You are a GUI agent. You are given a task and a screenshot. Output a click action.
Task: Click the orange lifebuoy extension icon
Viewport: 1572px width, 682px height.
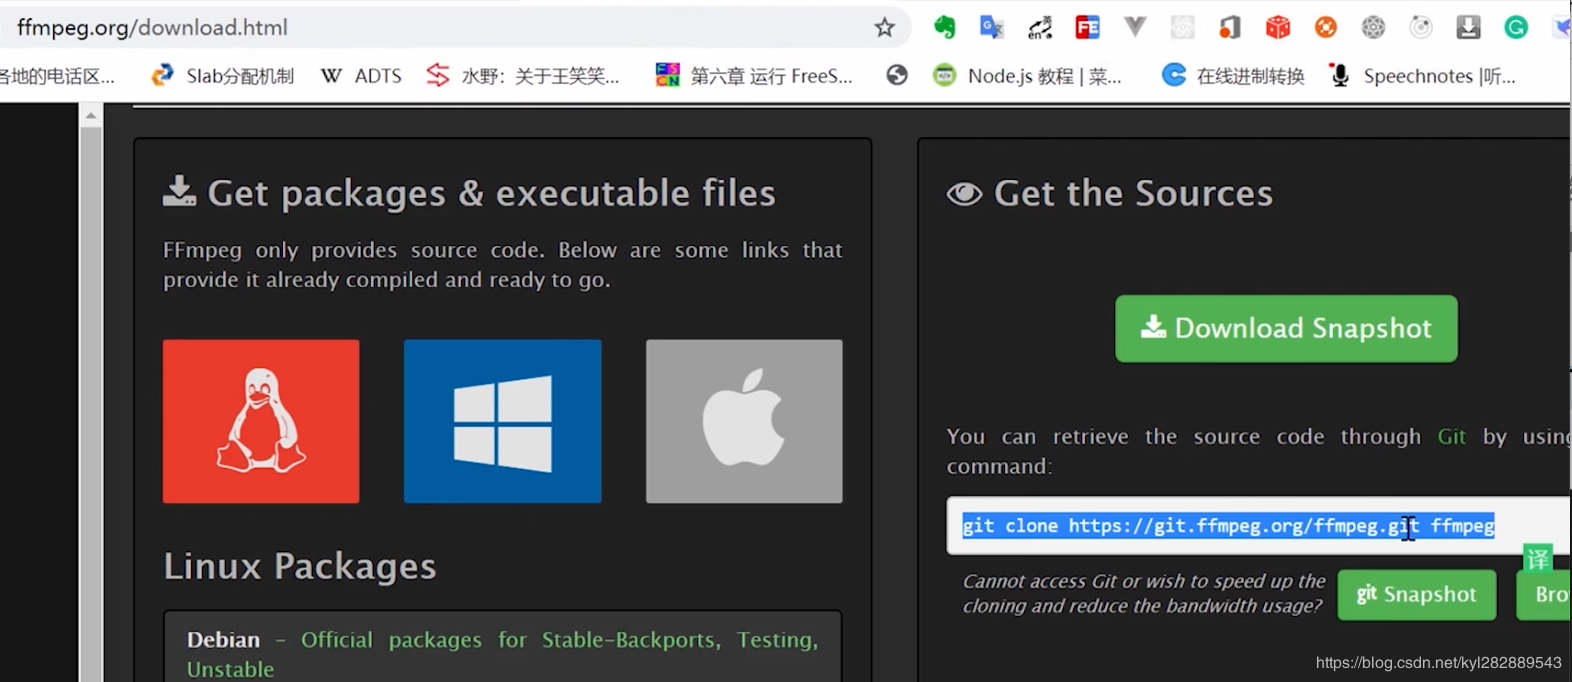coord(1326,28)
